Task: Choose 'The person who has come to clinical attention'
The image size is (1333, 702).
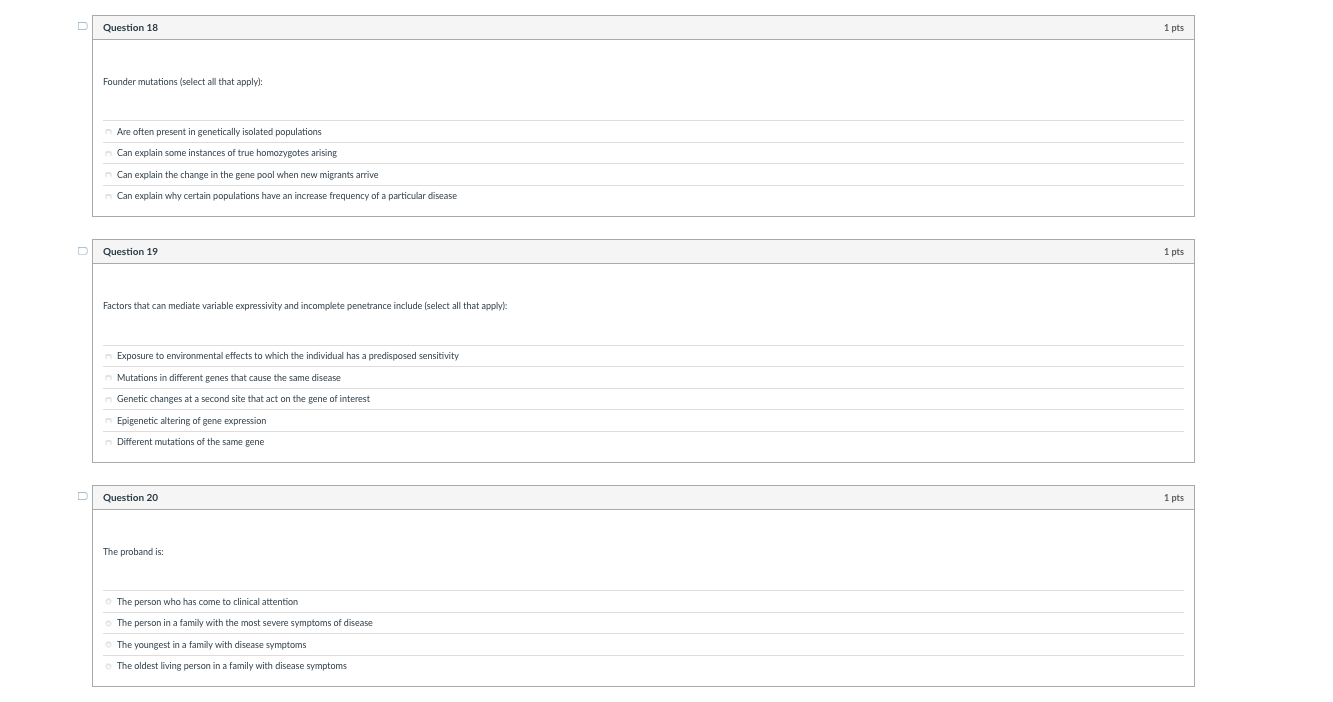Action: coord(108,602)
